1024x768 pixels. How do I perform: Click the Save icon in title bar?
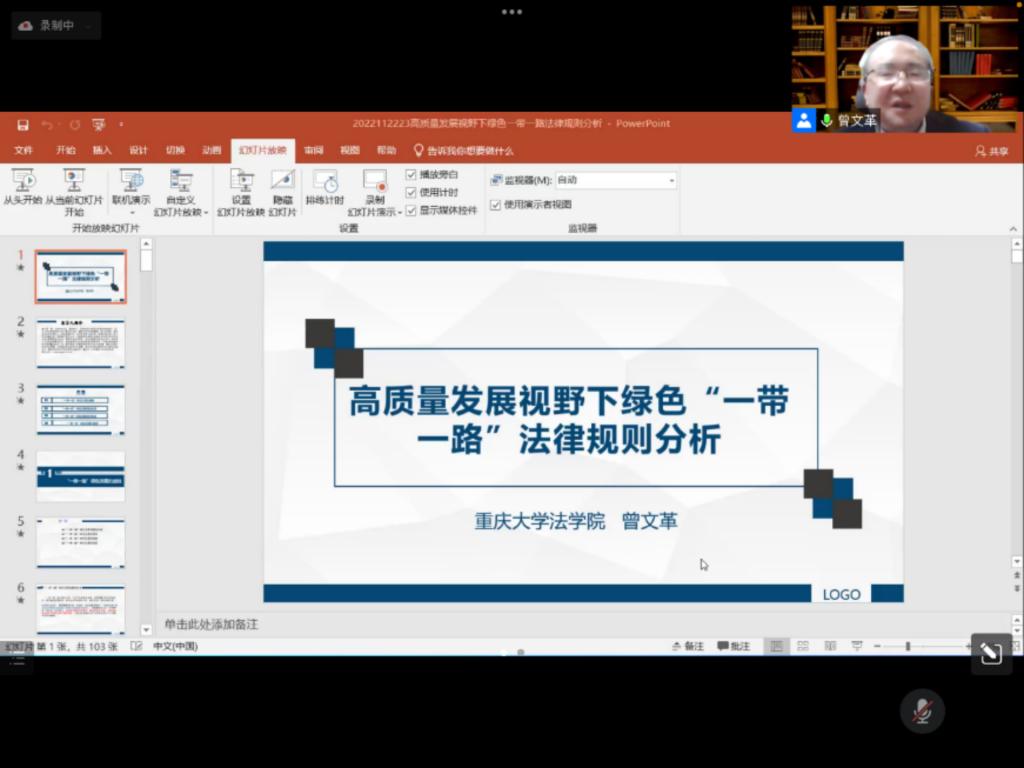pyautogui.click(x=23, y=124)
